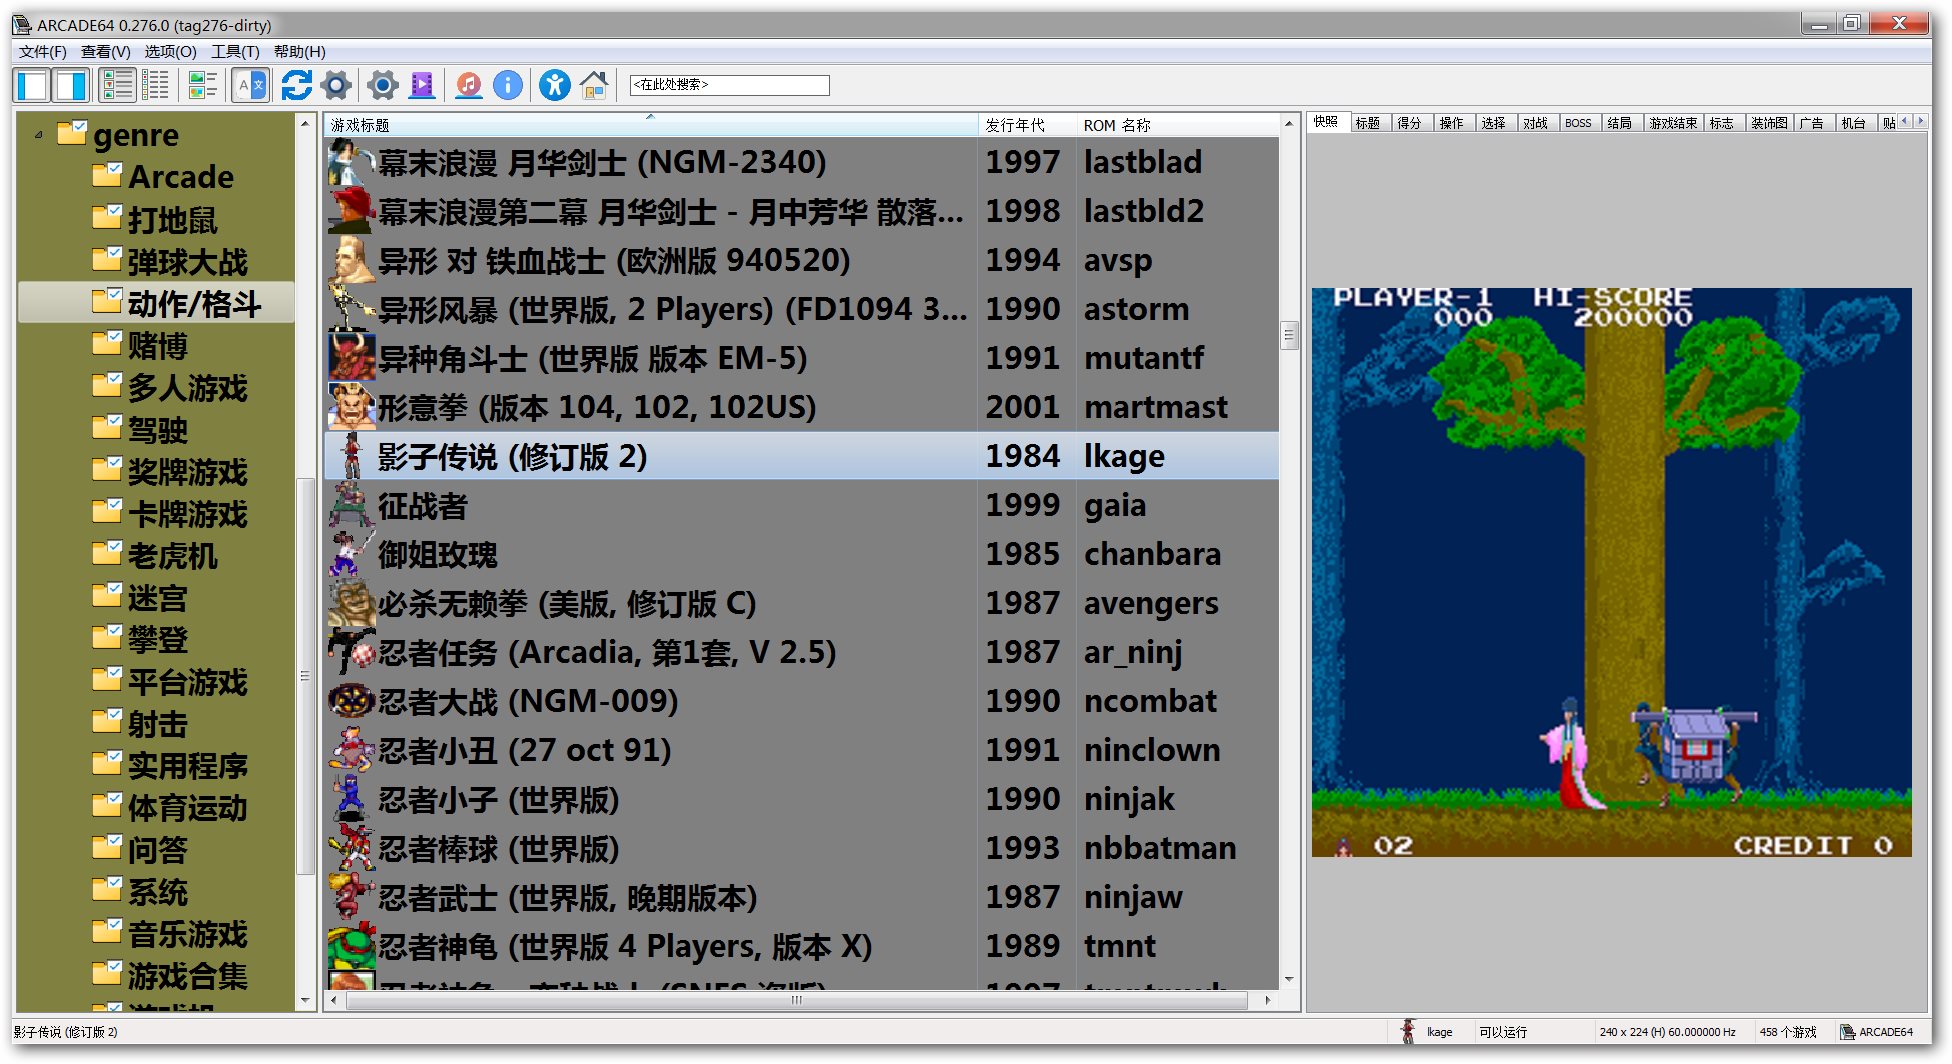
Task: Open the blue info icon
Action: coord(508,86)
